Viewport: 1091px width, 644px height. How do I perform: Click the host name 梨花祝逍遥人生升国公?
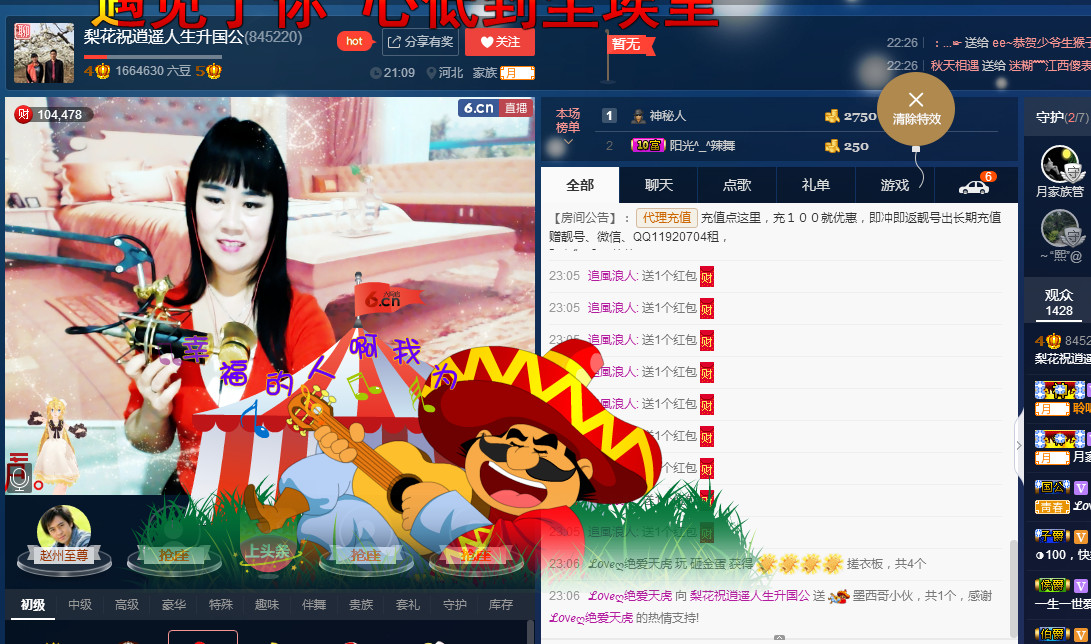(164, 36)
